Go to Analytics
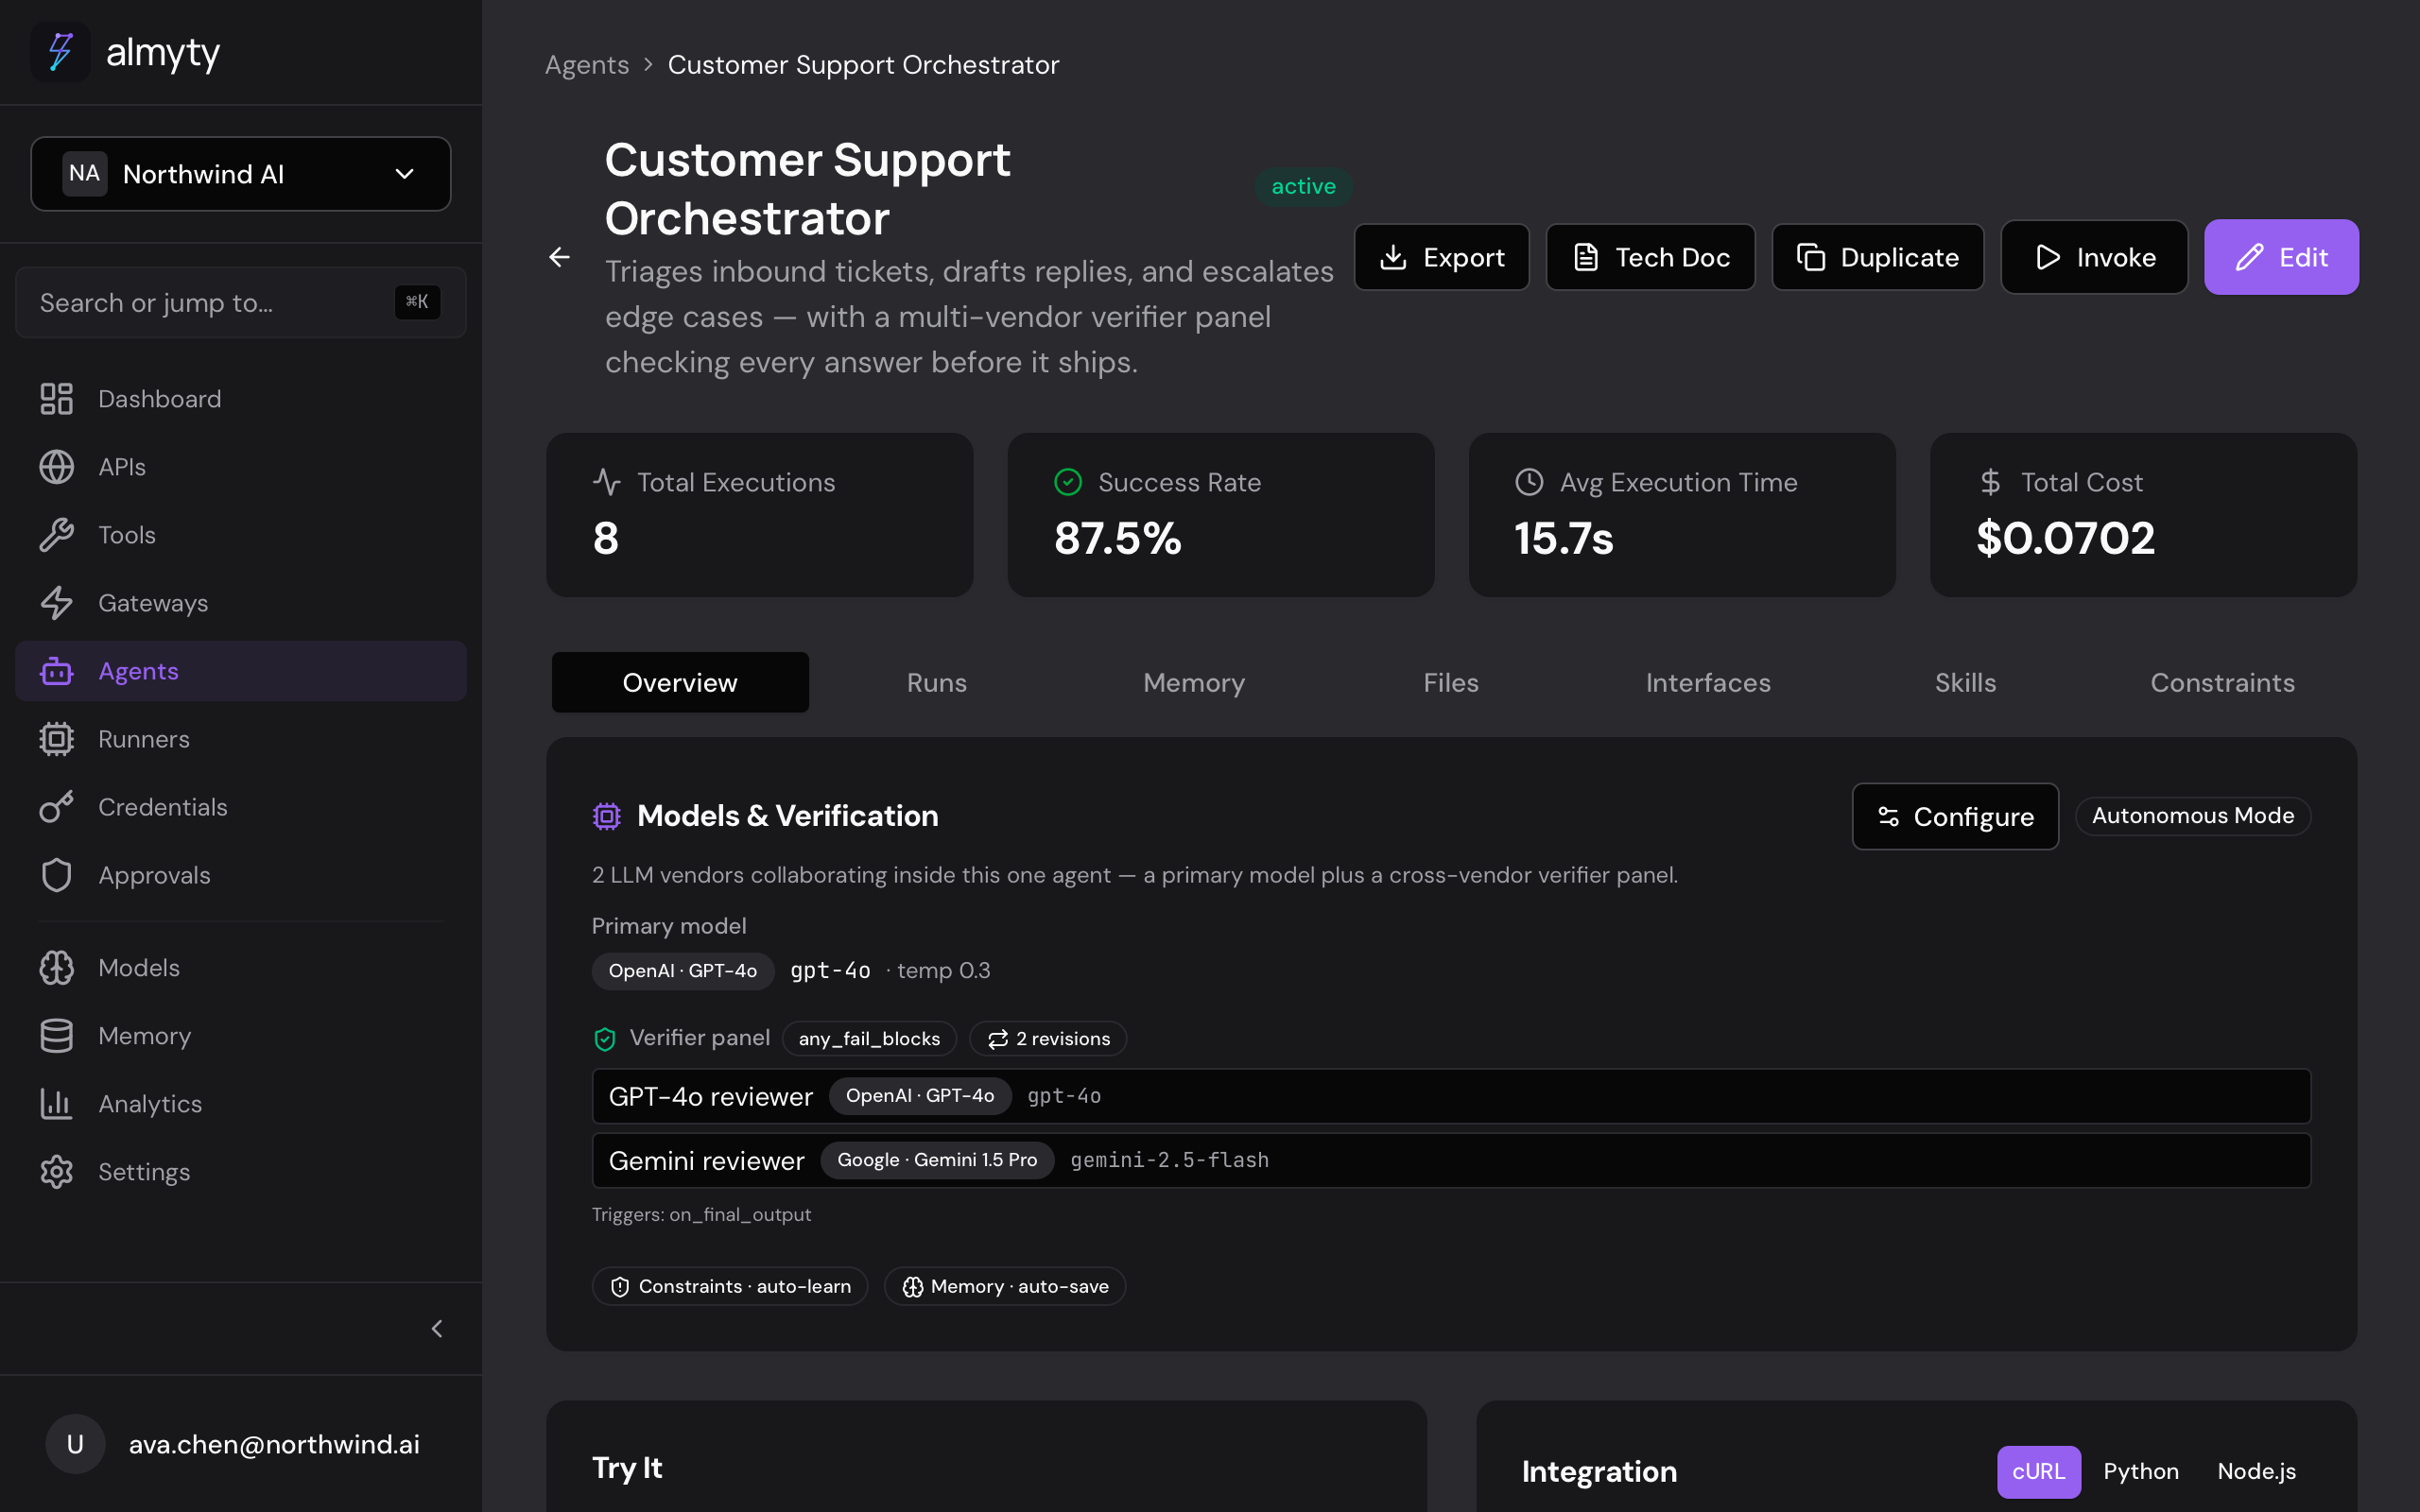Viewport: 2420px width, 1512px height. pyautogui.click(x=241, y=1104)
